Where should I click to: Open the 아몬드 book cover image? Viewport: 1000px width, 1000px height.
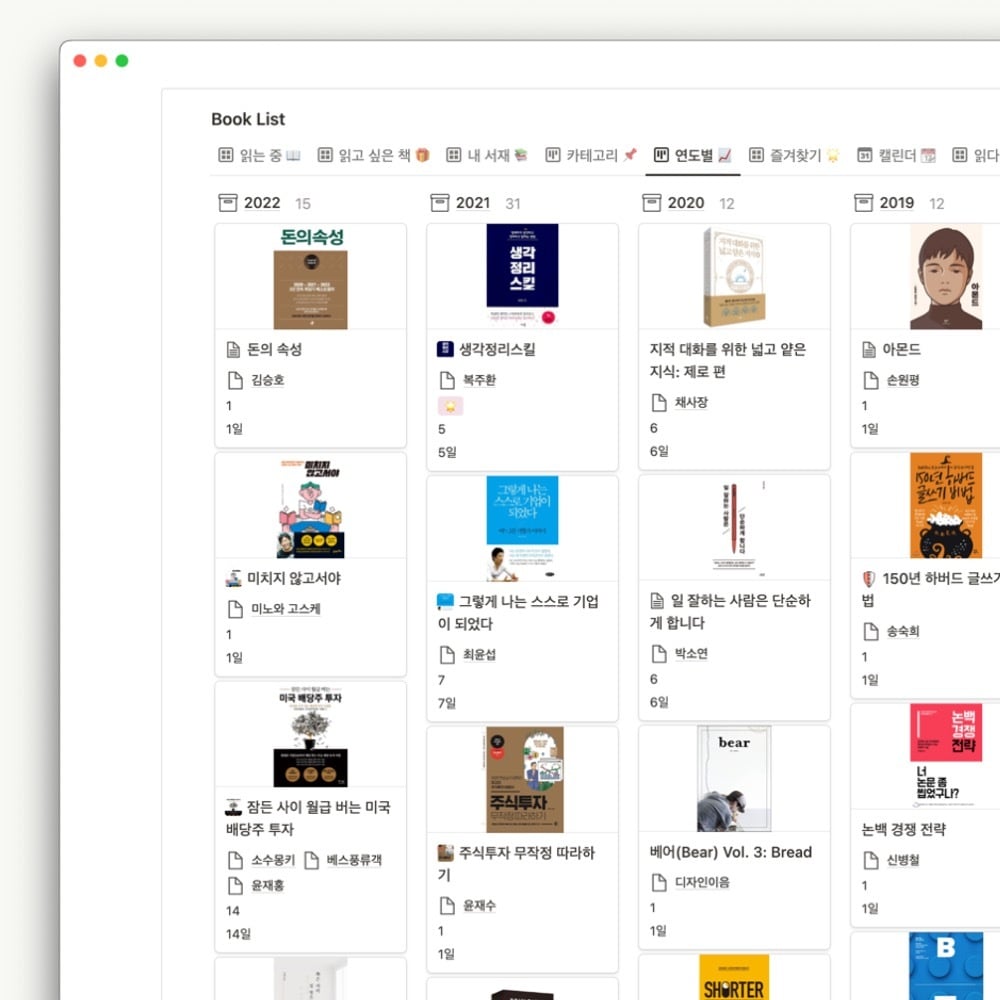pyautogui.click(x=946, y=276)
